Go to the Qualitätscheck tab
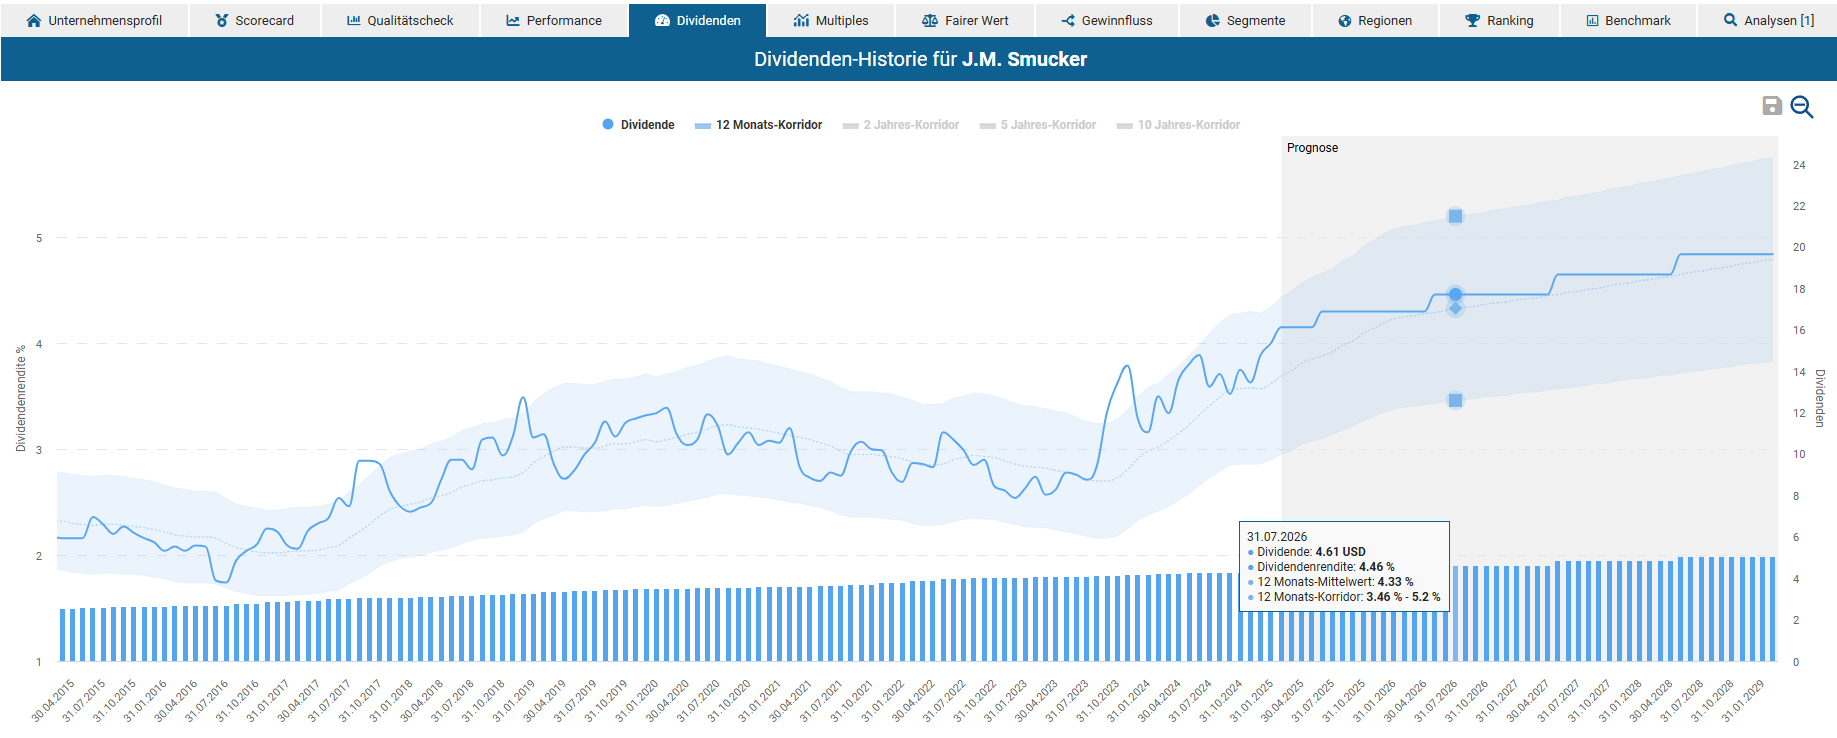This screenshot has height=738, width=1837. pos(400,20)
